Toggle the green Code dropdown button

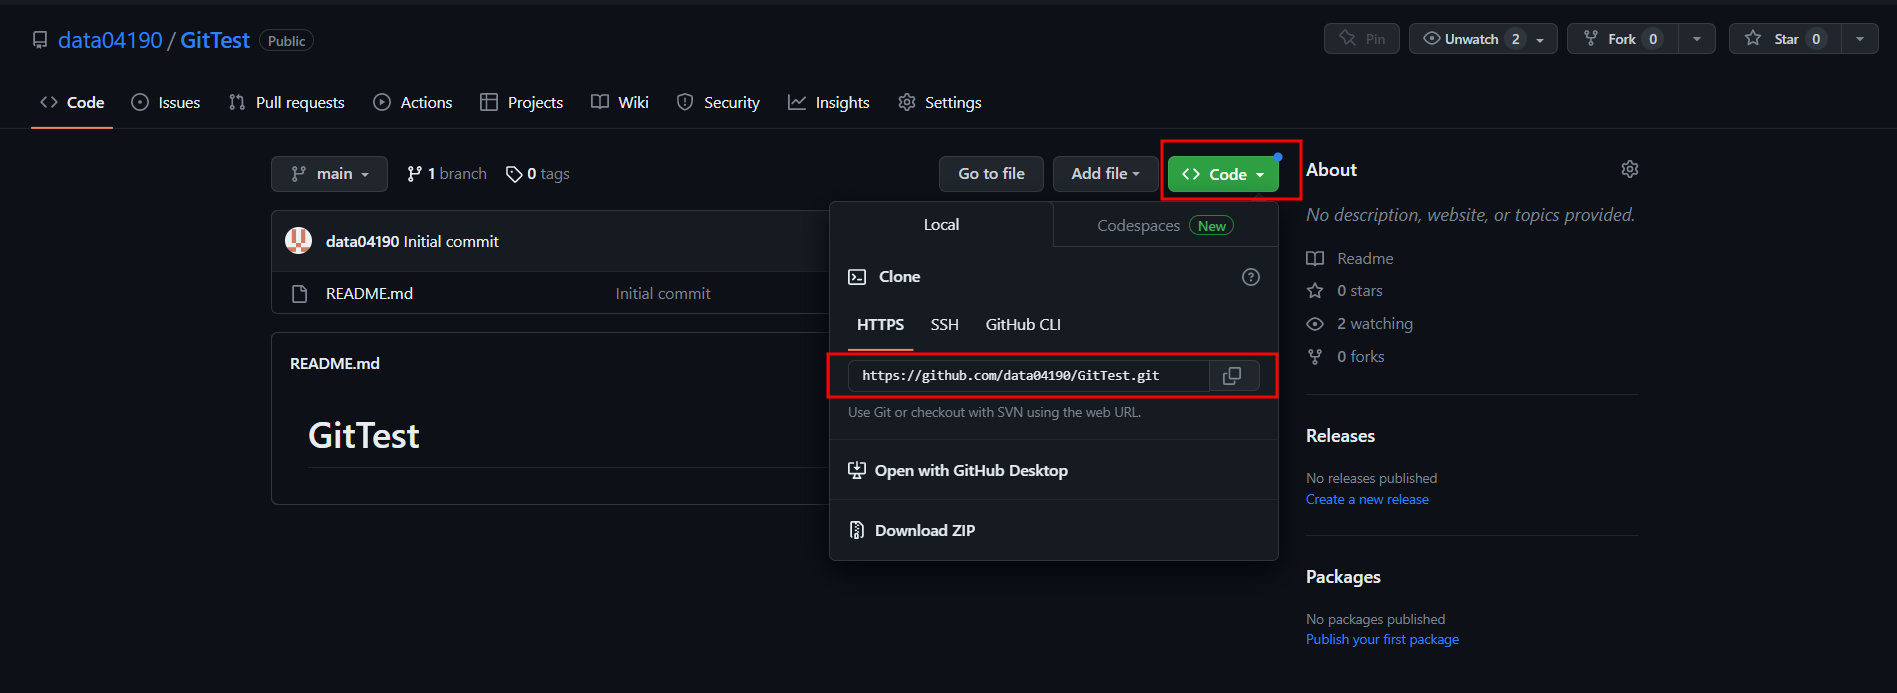[1223, 174]
